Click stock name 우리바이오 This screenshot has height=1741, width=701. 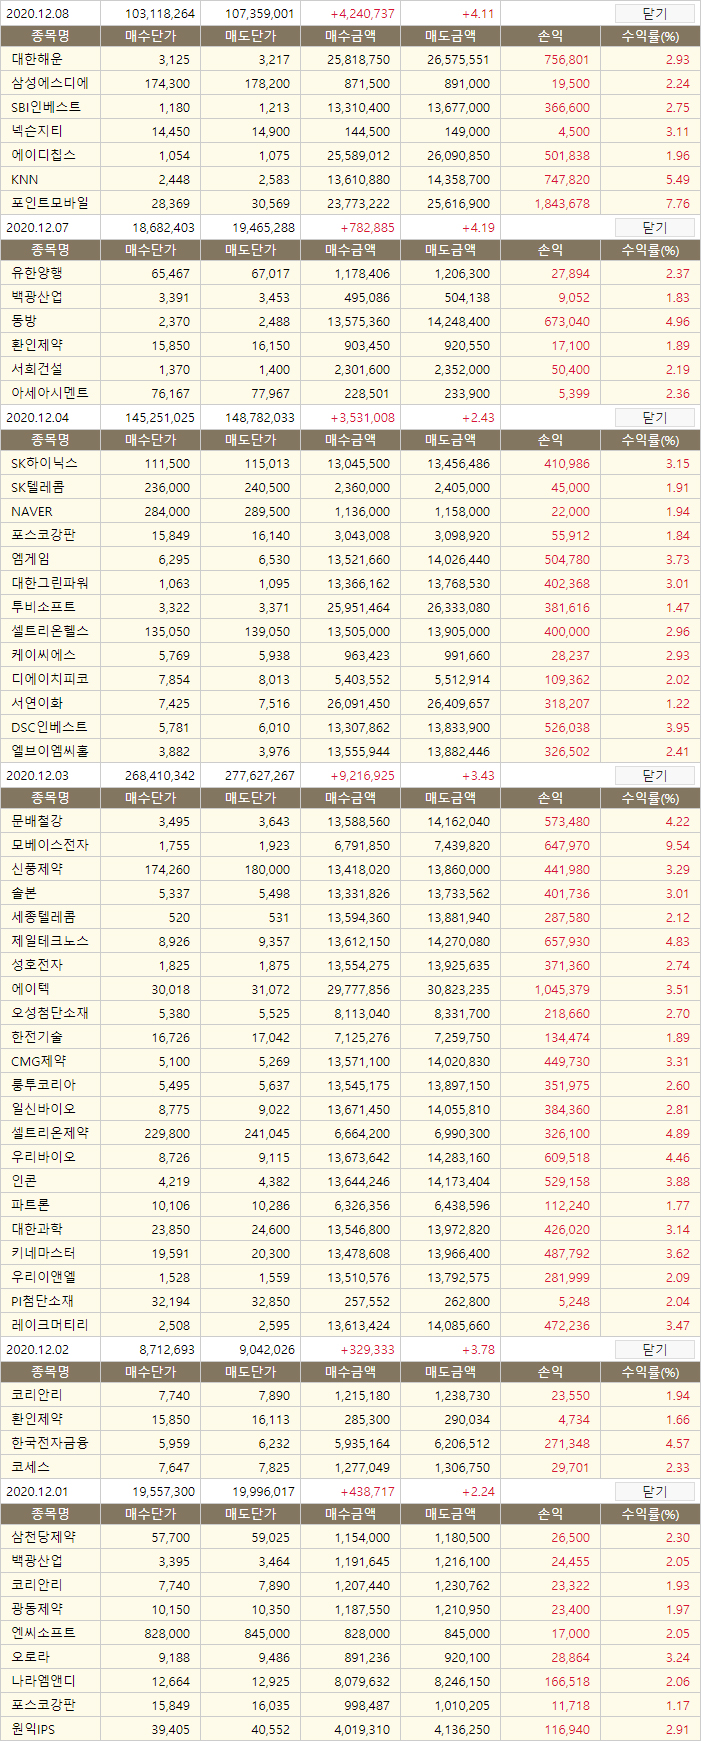click(x=43, y=1157)
